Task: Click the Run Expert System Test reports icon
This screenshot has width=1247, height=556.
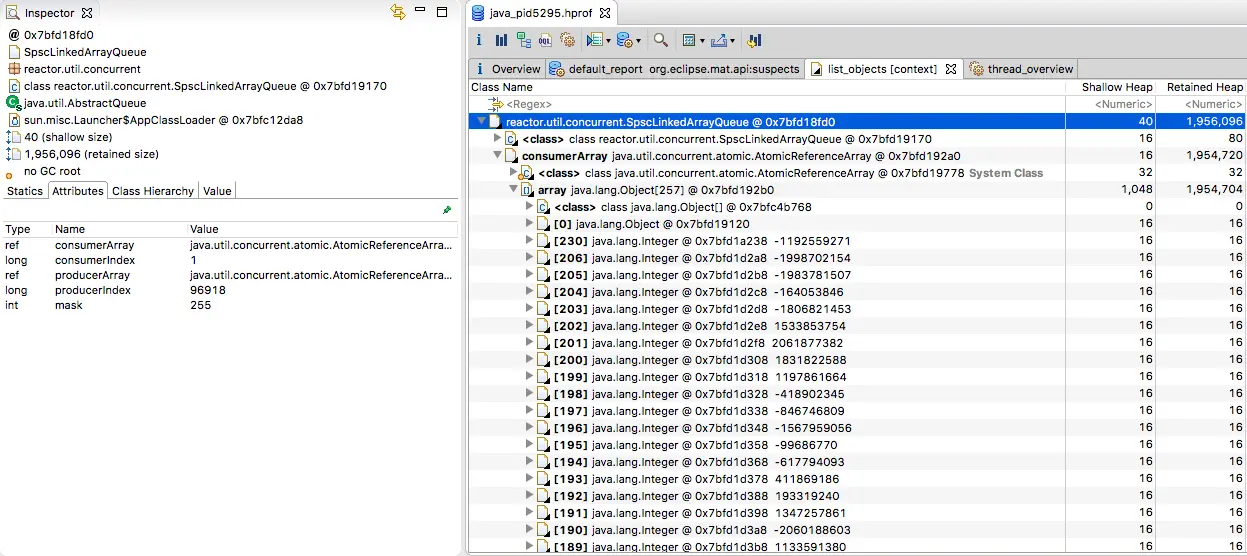Action: point(594,41)
